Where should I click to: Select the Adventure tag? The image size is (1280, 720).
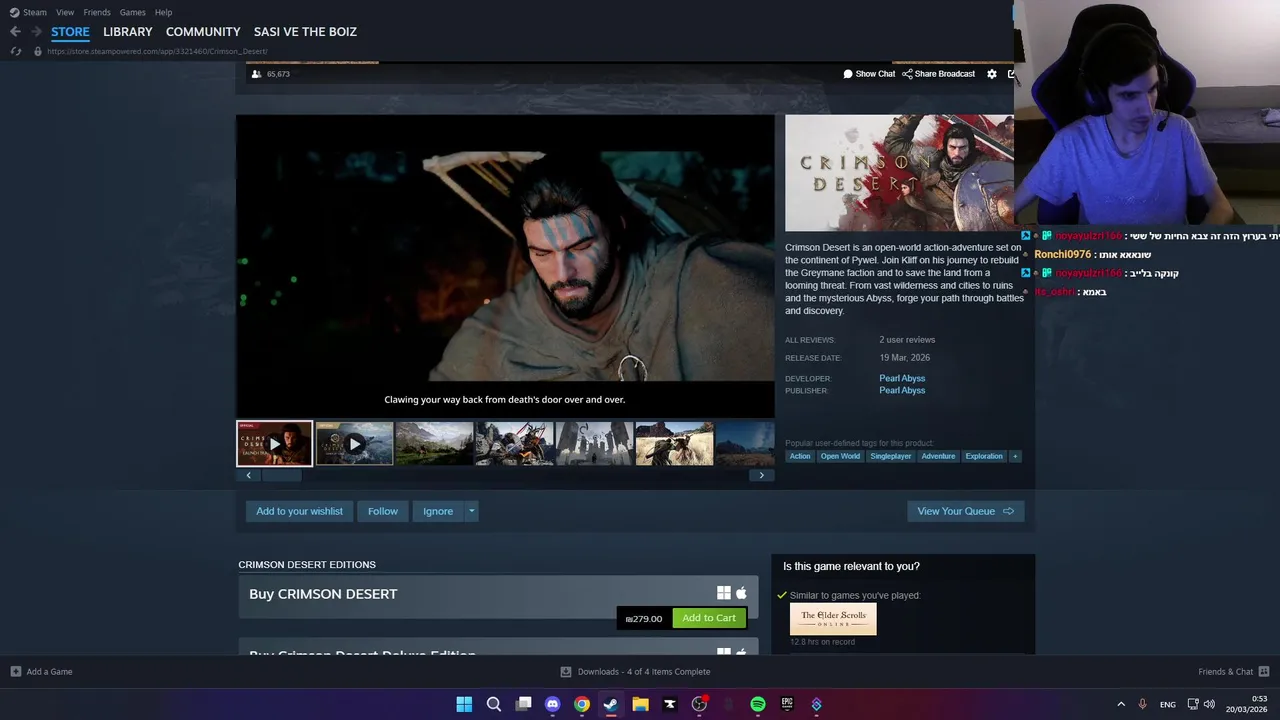938,456
